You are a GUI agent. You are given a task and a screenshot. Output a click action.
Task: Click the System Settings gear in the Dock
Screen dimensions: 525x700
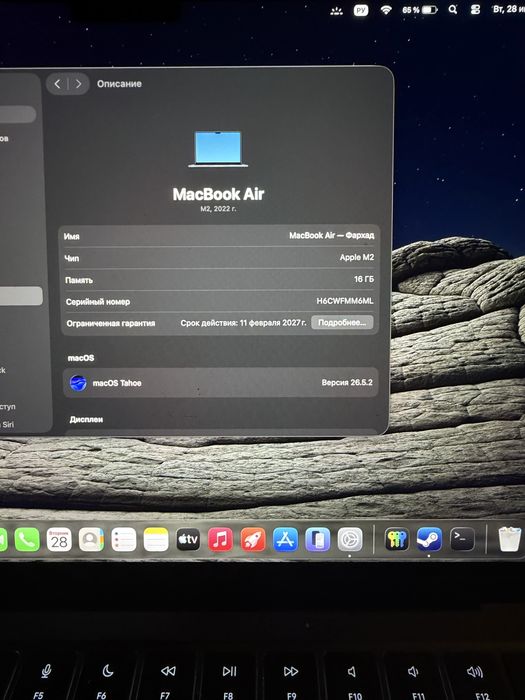(x=350, y=540)
